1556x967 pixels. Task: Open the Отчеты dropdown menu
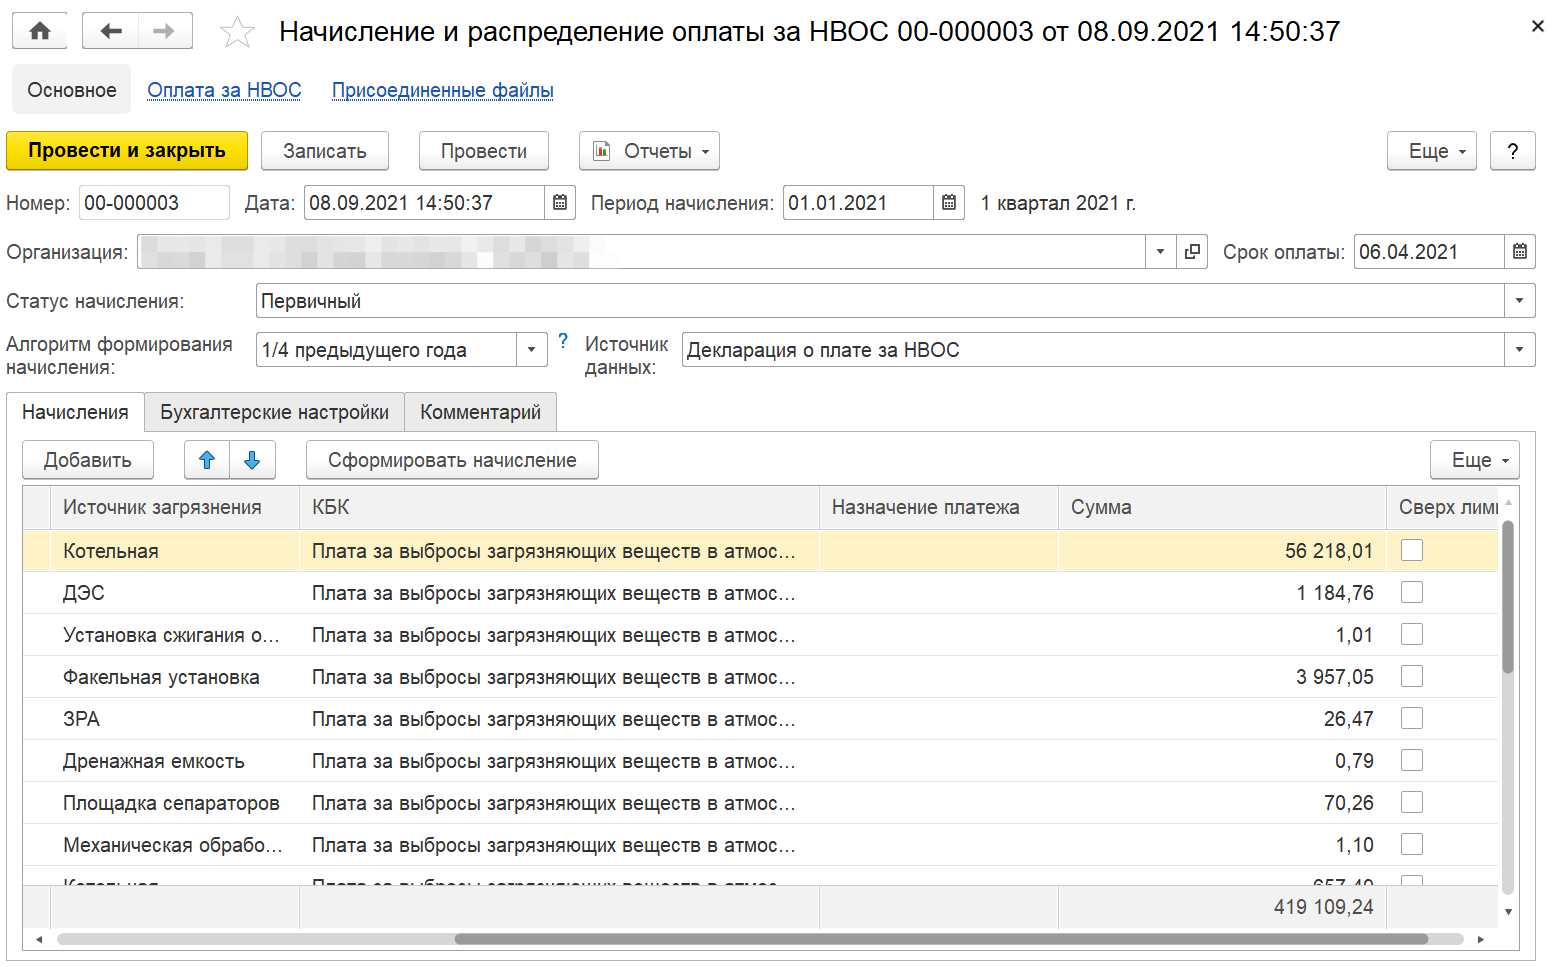click(x=649, y=151)
